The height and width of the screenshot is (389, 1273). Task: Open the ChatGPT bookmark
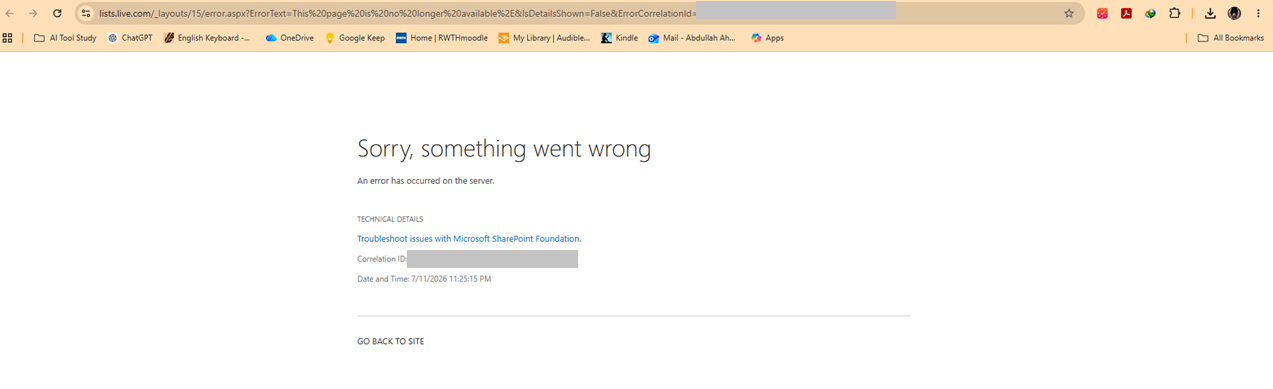[129, 38]
